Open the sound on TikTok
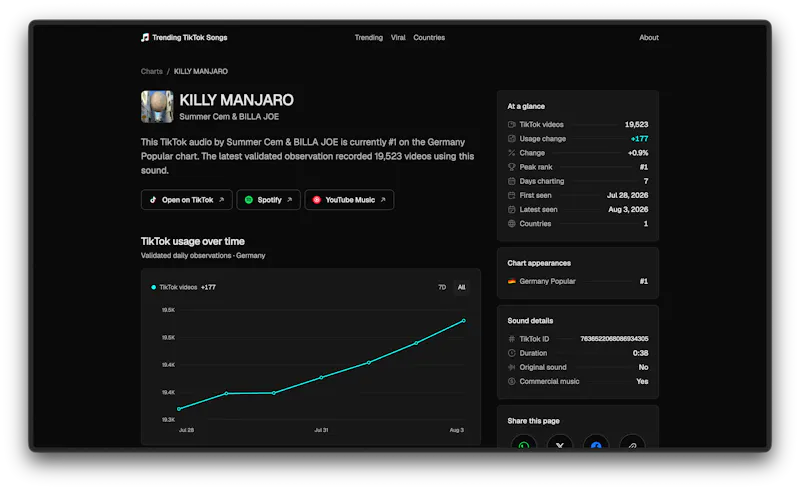This screenshot has height=490, width=800. tap(187, 200)
